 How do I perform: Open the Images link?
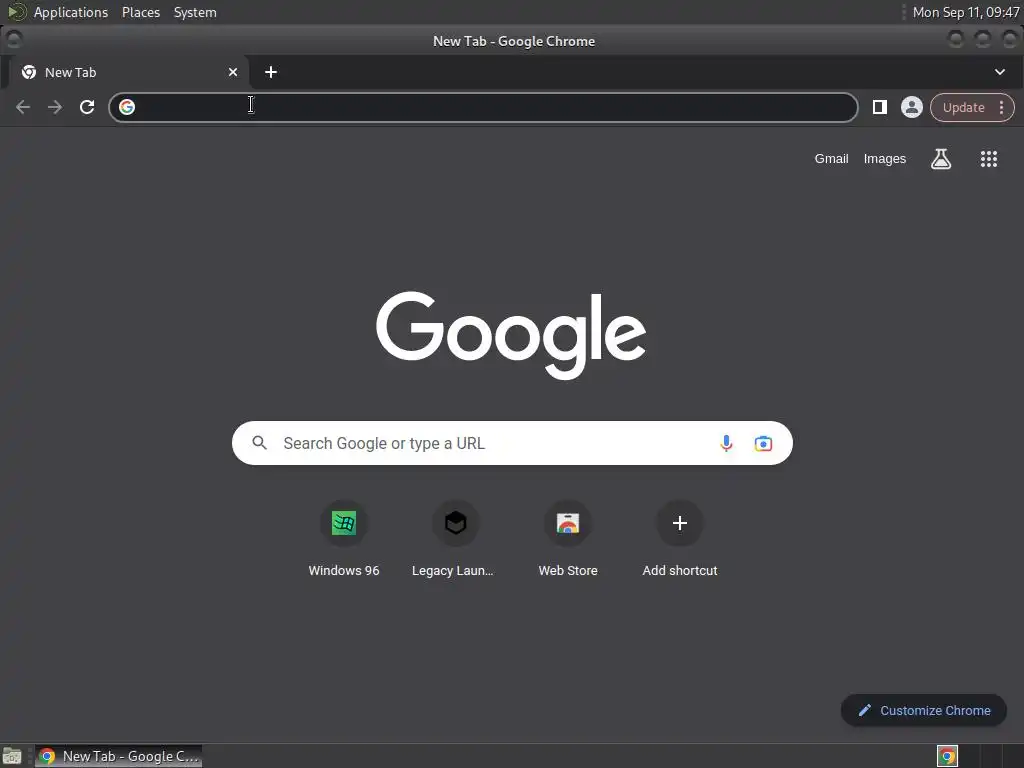(x=885, y=159)
